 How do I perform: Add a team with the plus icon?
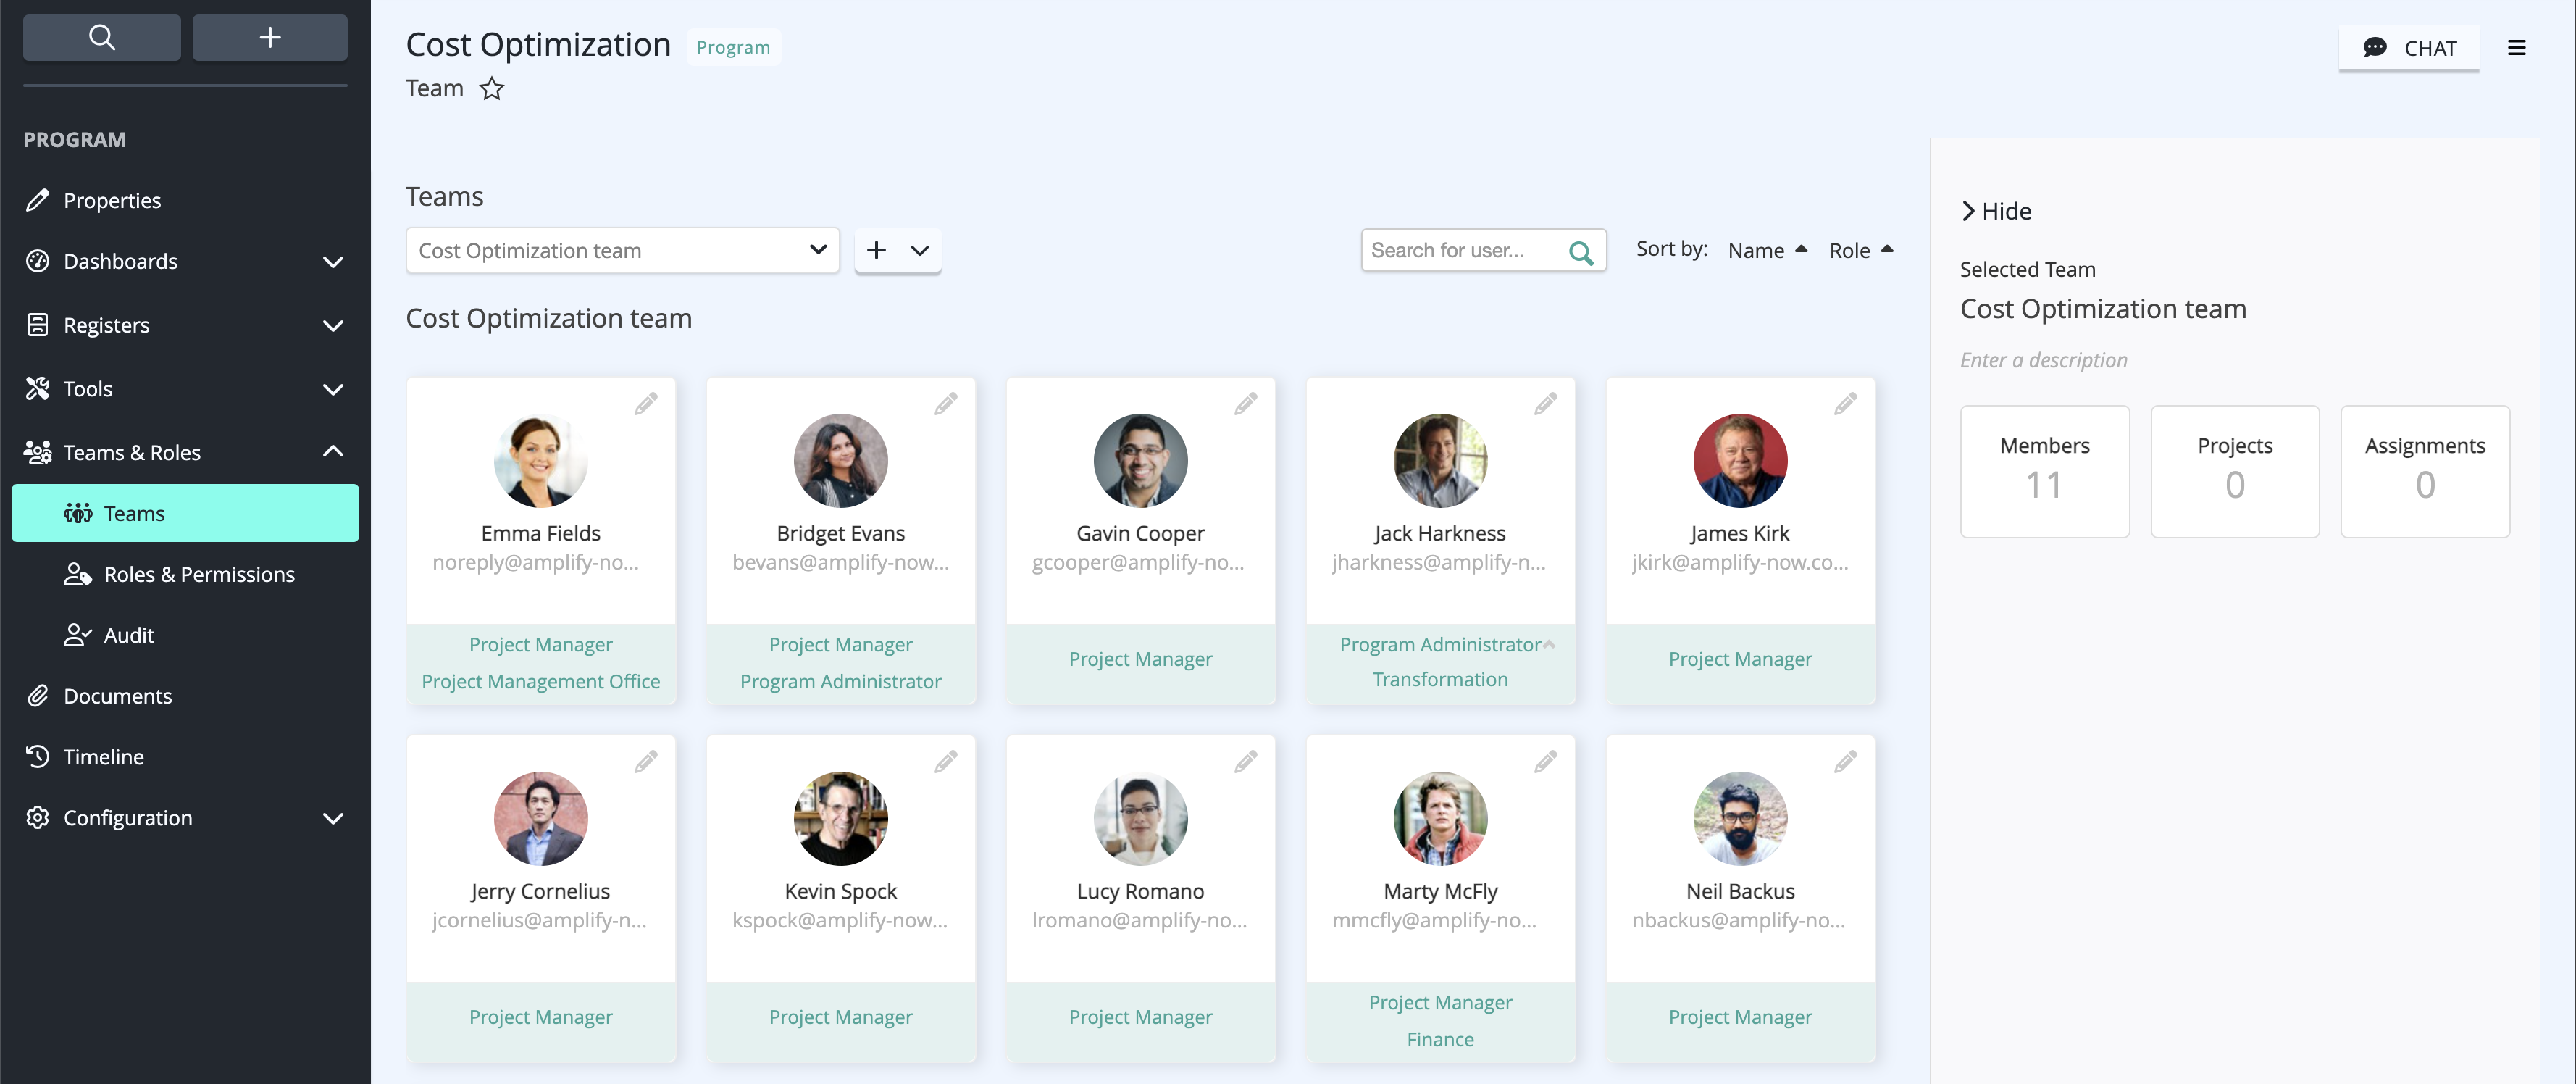[x=876, y=250]
